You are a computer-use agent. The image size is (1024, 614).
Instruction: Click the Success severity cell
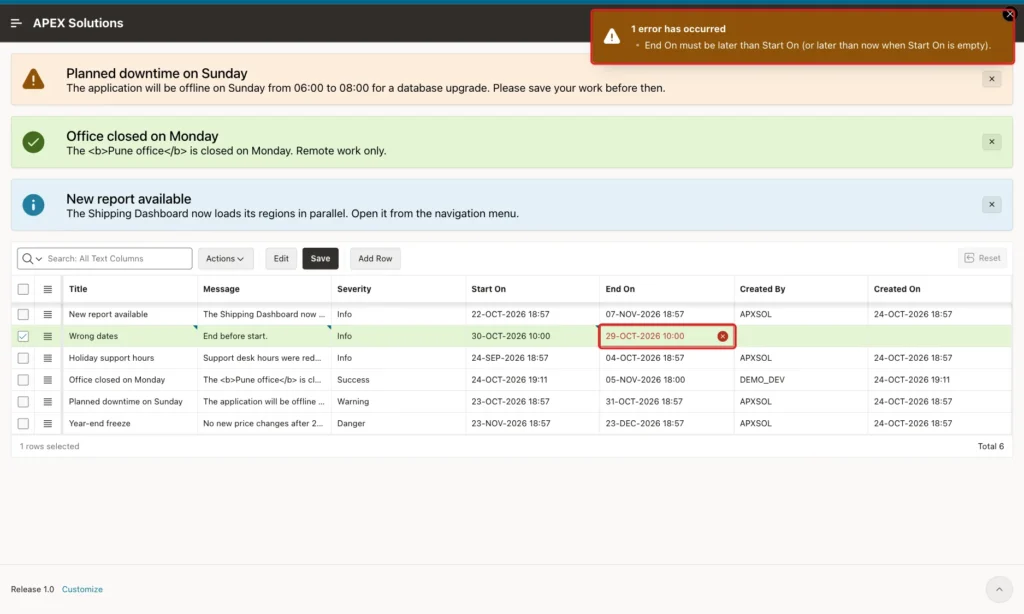tap(398, 380)
